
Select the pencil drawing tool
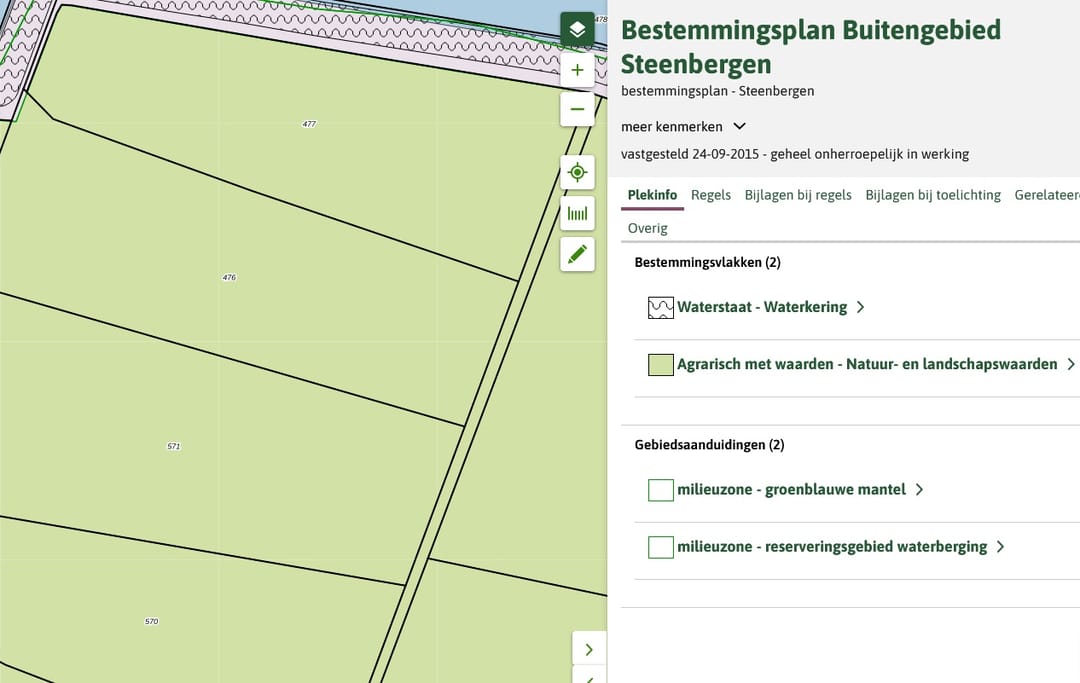tap(577, 254)
